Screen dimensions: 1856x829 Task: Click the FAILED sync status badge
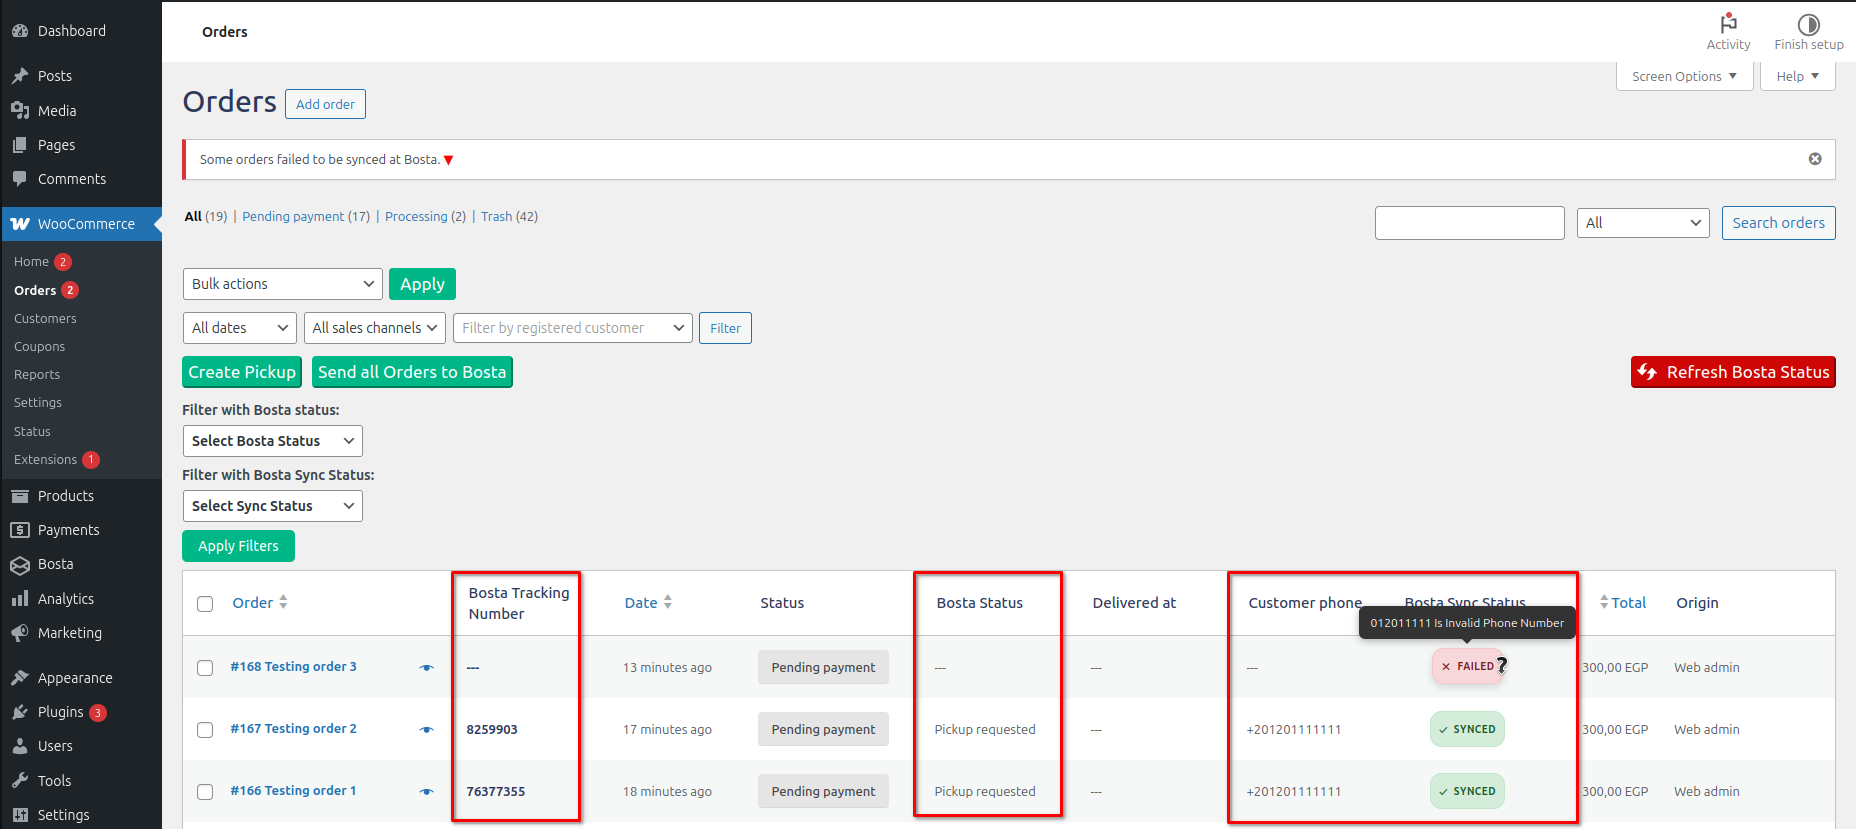(x=1467, y=666)
